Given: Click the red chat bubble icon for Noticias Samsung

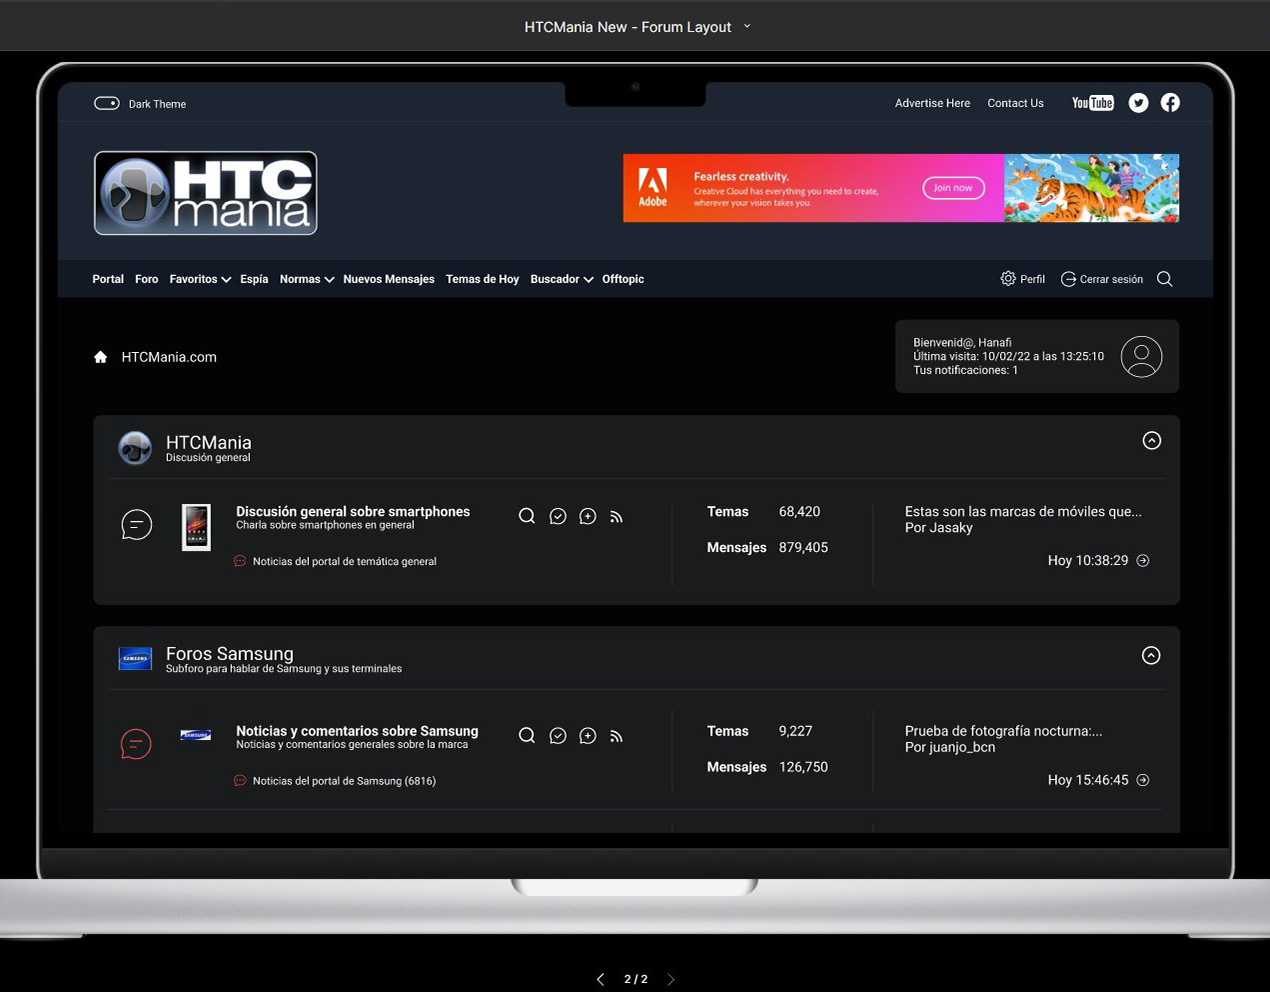Looking at the screenshot, I should (x=136, y=744).
